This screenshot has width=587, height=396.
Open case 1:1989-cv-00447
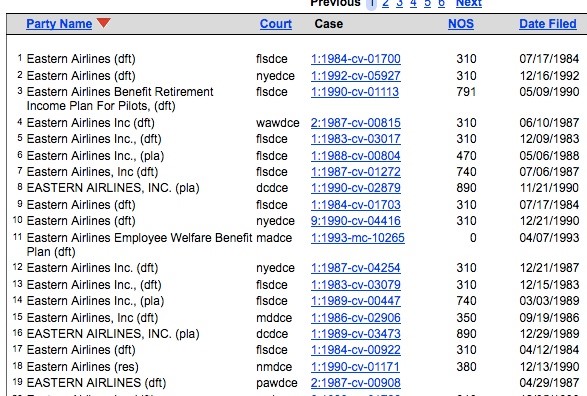pos(356,301)
